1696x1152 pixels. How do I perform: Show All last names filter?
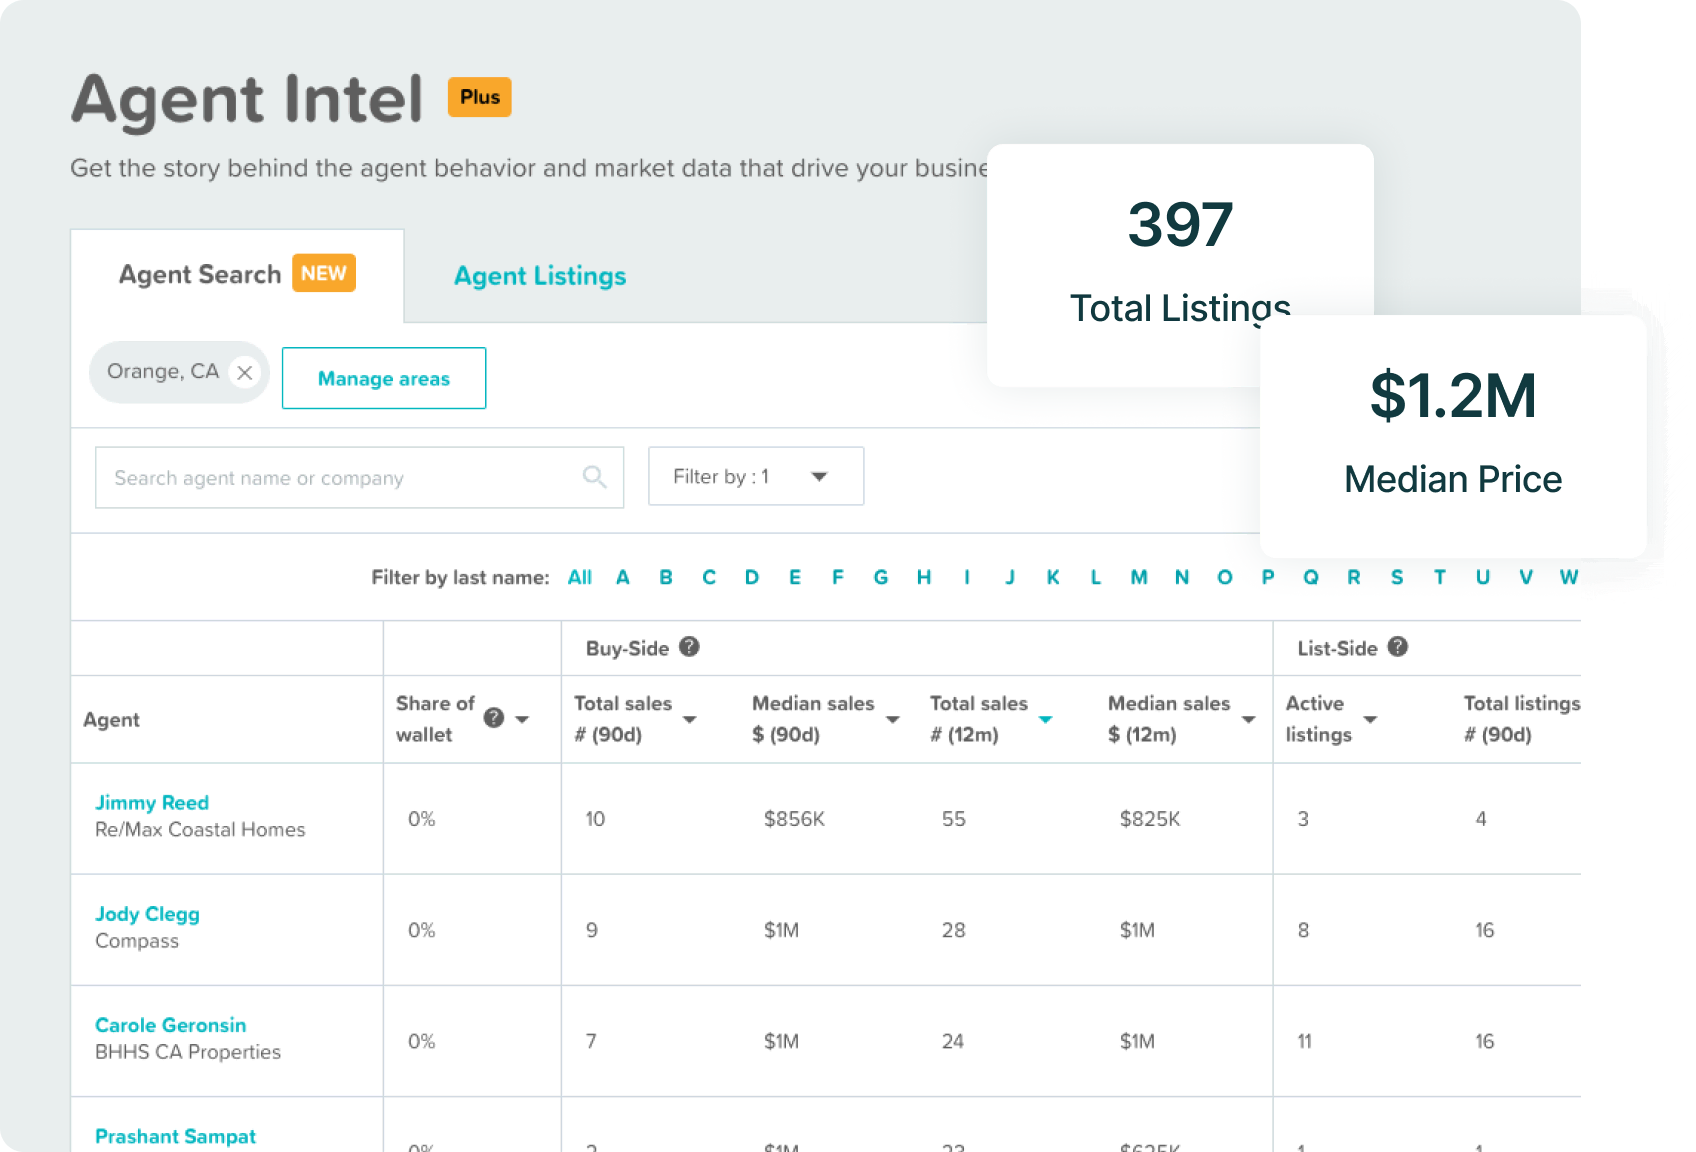click(579, 577)
